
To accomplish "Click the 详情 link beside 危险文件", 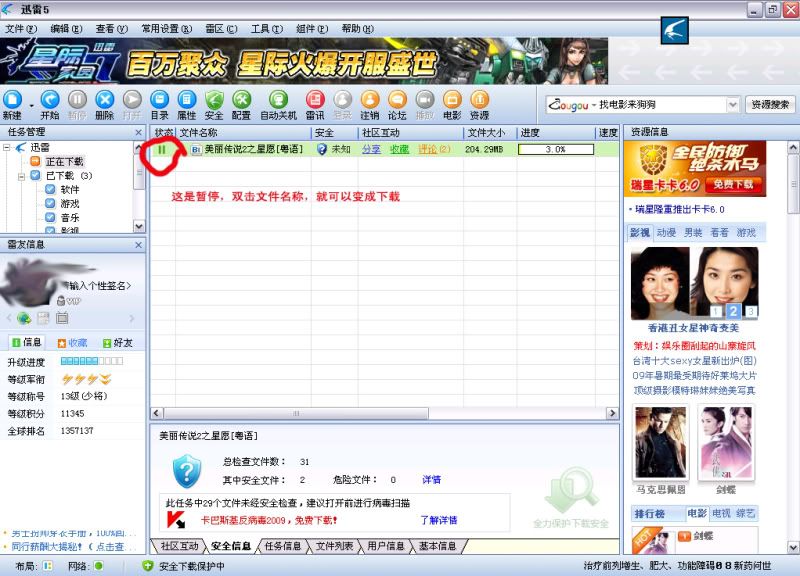I will (431, 480).
